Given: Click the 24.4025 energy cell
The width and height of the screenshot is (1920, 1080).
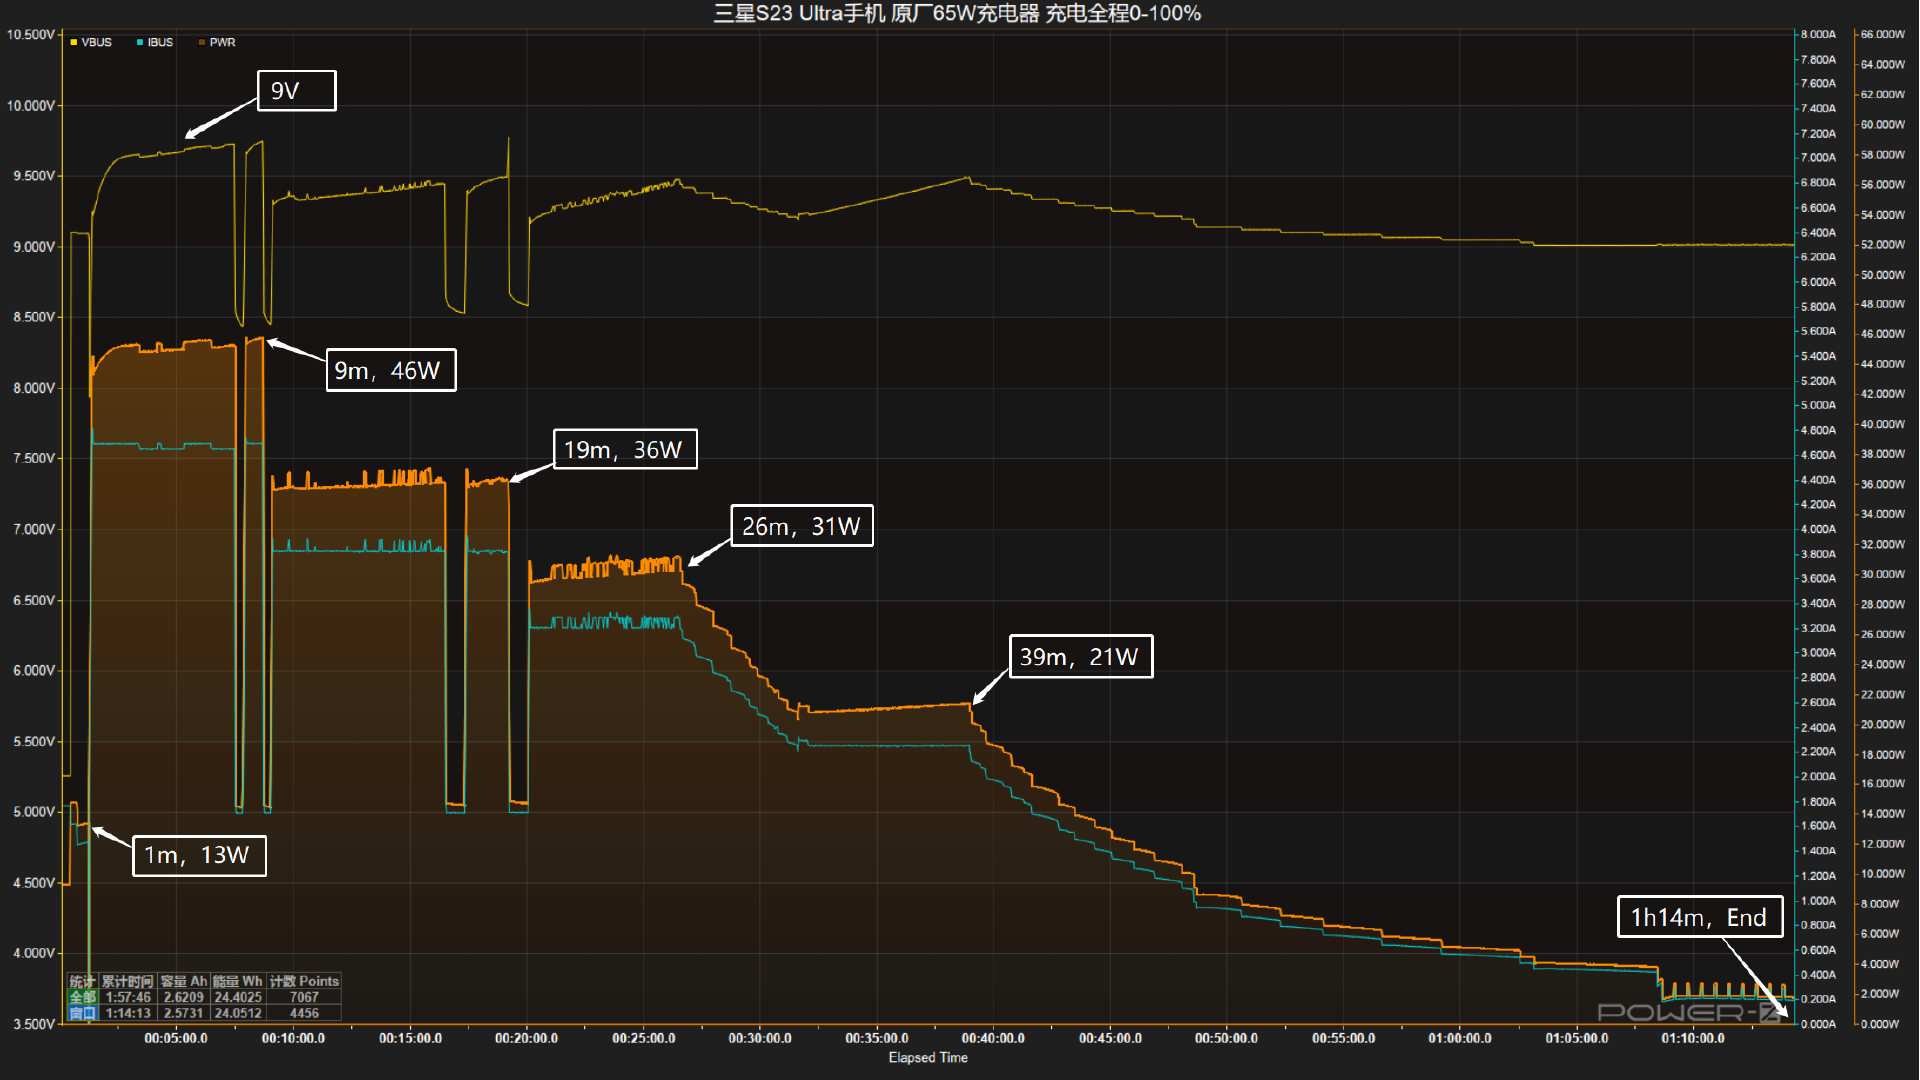Looking at the screenshot, I should (237, 998).
